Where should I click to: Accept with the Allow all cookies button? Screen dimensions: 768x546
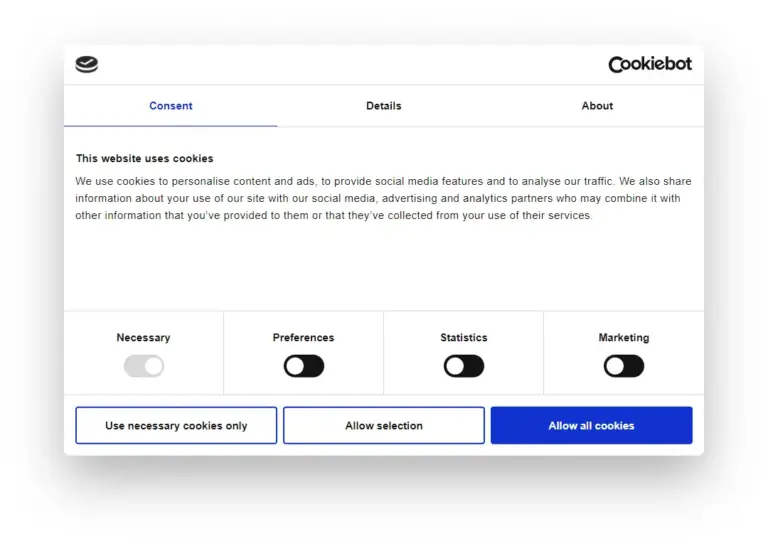click(x=591, y=425)
